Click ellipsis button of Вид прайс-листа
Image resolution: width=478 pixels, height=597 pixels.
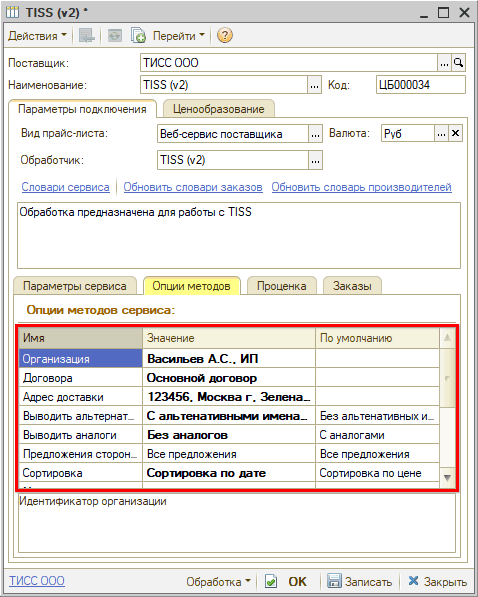315,134
